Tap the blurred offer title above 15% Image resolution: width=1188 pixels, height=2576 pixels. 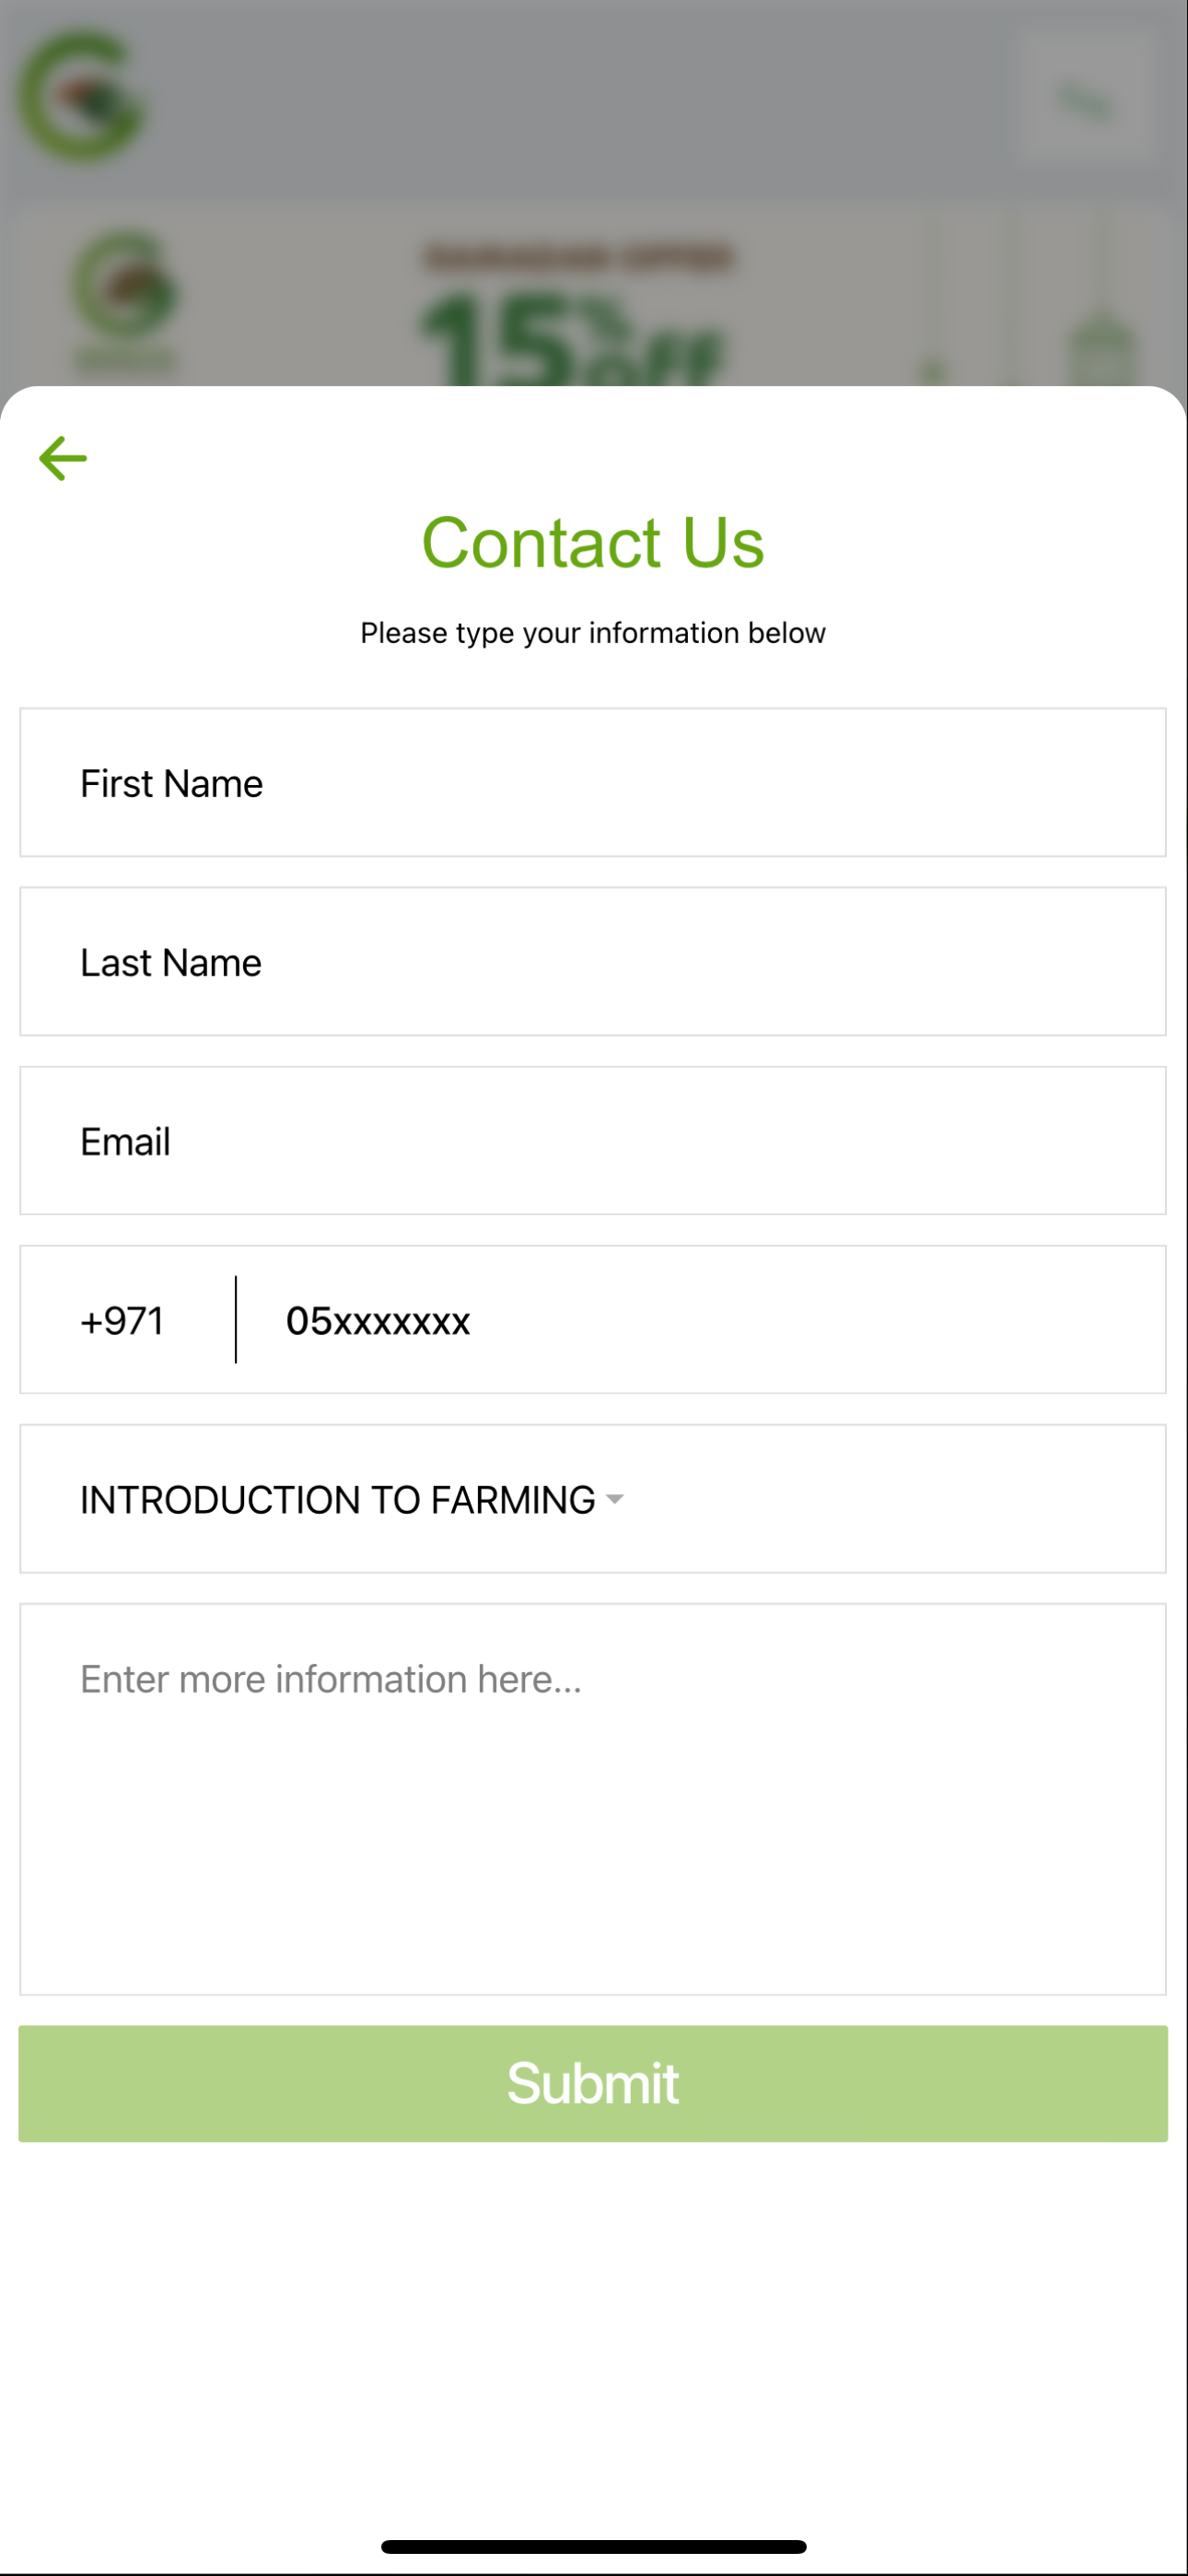click(578, 257)
